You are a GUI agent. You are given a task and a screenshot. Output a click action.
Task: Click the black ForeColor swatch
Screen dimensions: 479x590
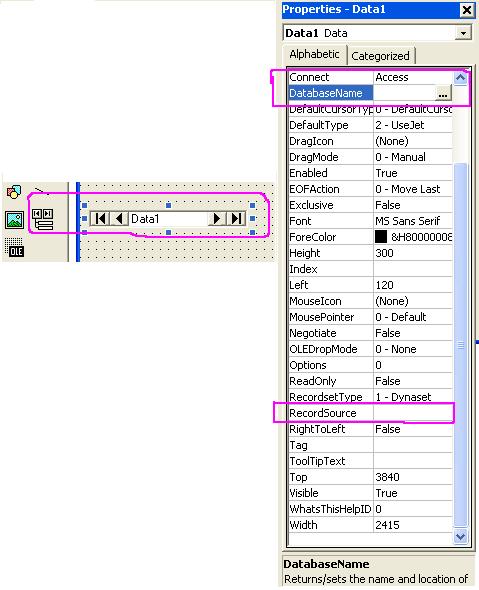point(381,237)
